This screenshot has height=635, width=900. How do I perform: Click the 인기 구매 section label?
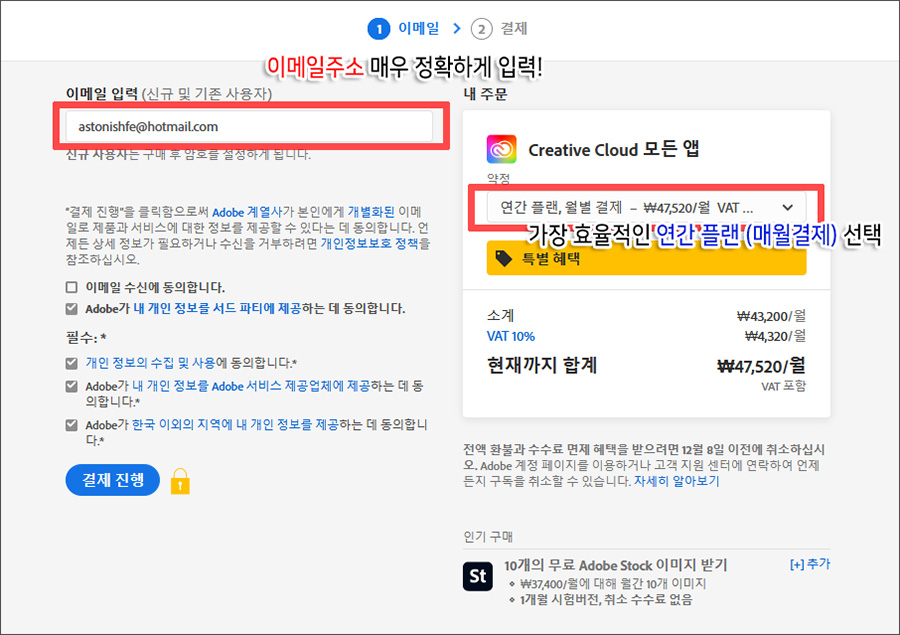pos(488,537)
